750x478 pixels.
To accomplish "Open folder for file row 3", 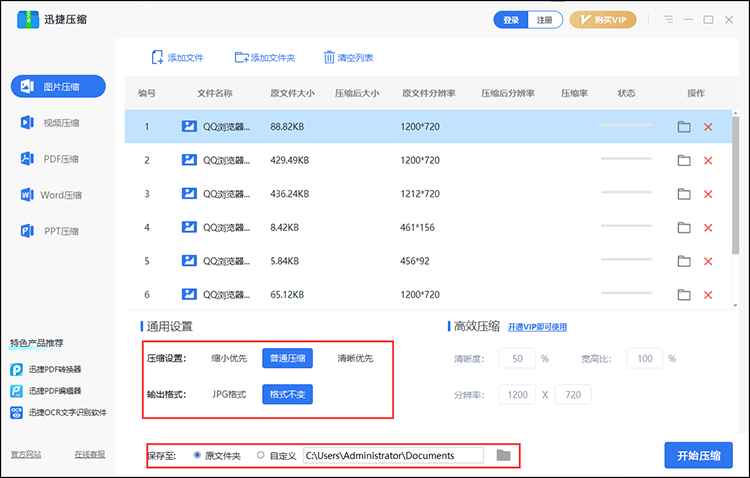I will pyautogui.click(x=684, y=194).
